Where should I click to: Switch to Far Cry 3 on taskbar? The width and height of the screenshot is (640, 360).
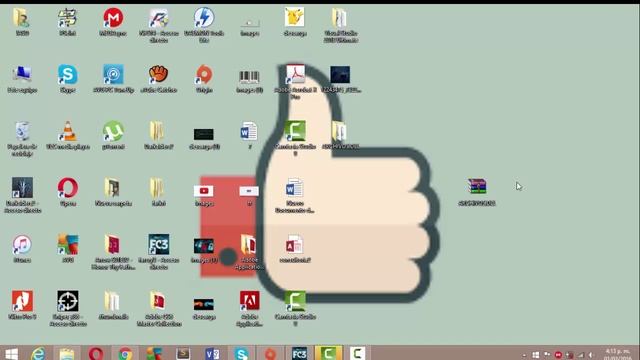point(299,353)
